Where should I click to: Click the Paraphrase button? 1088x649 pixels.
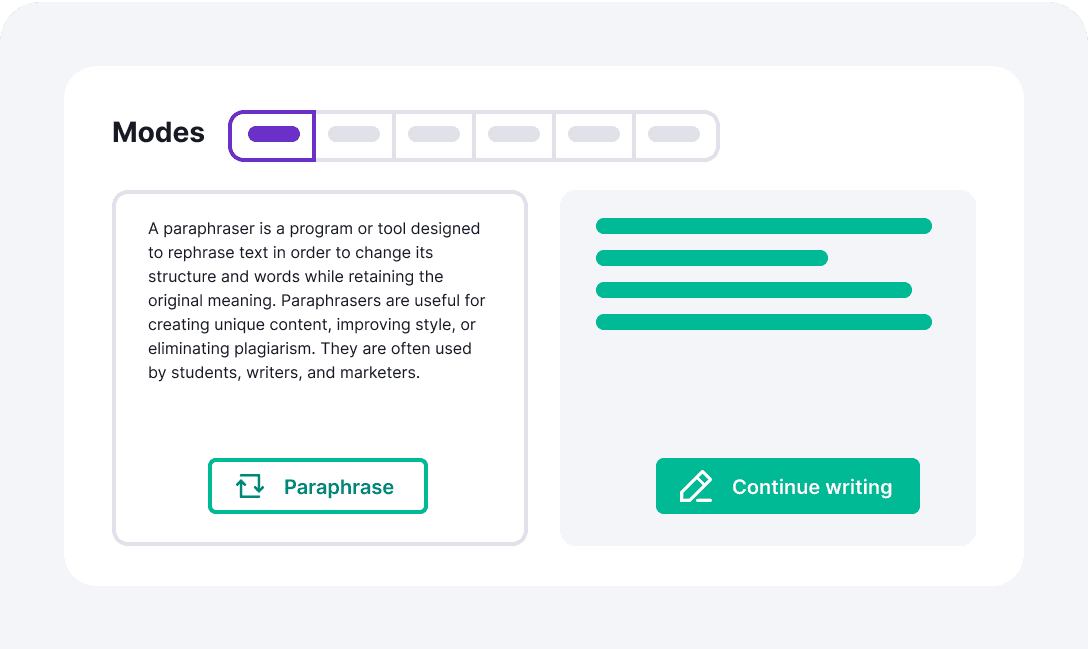[318, 486]
